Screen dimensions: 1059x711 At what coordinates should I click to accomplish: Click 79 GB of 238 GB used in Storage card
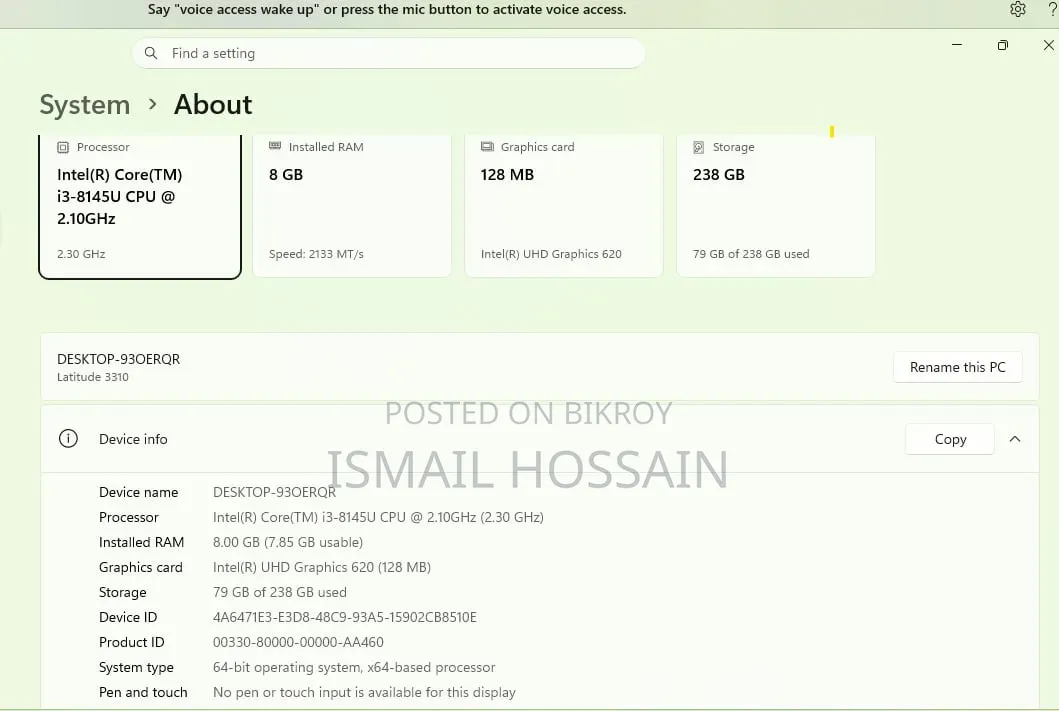pyautogui.click(x=751, y=254)
